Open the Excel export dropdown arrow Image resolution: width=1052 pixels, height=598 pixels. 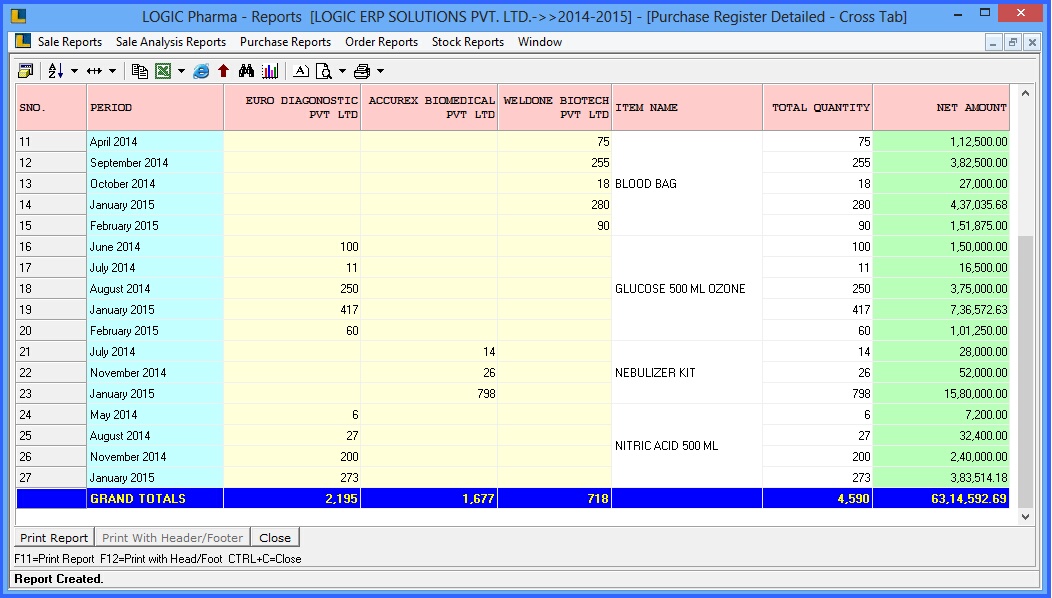181,71
